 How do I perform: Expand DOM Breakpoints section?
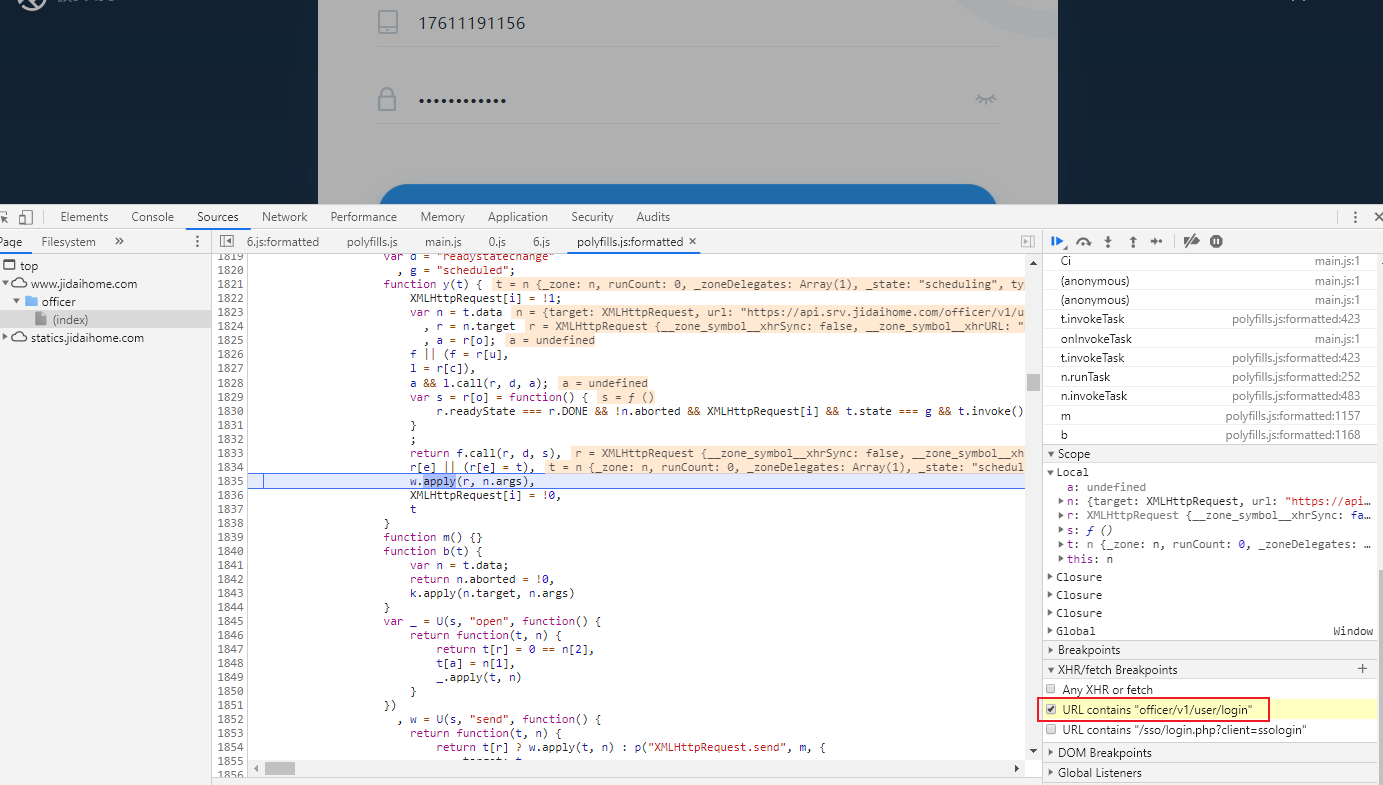point(1051,753)
